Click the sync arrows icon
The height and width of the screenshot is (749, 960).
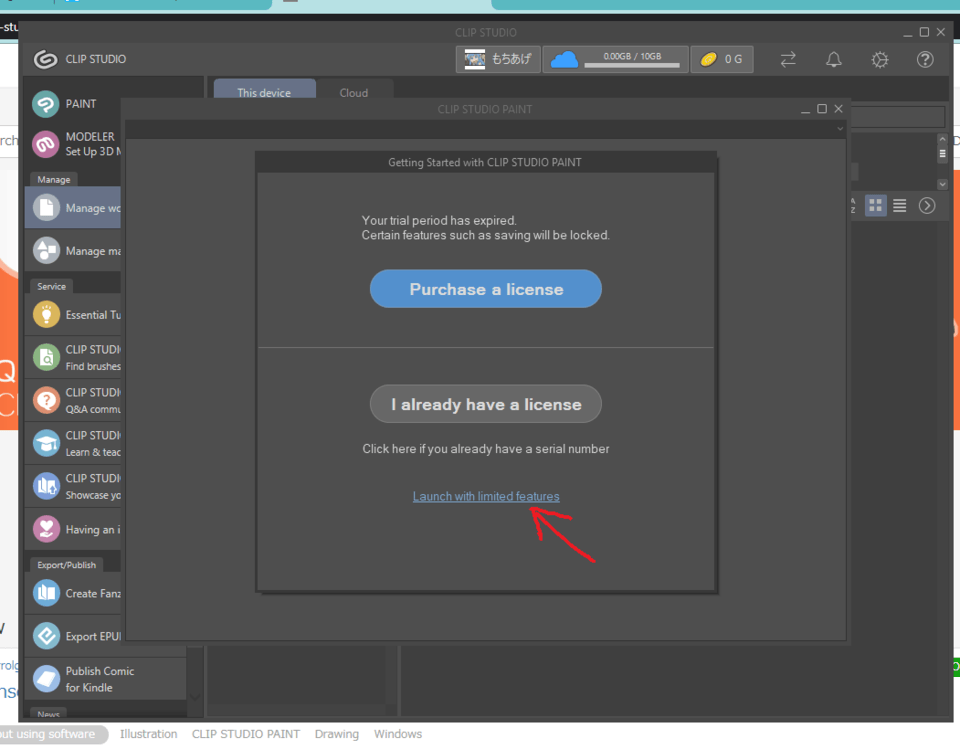point(788,60)
